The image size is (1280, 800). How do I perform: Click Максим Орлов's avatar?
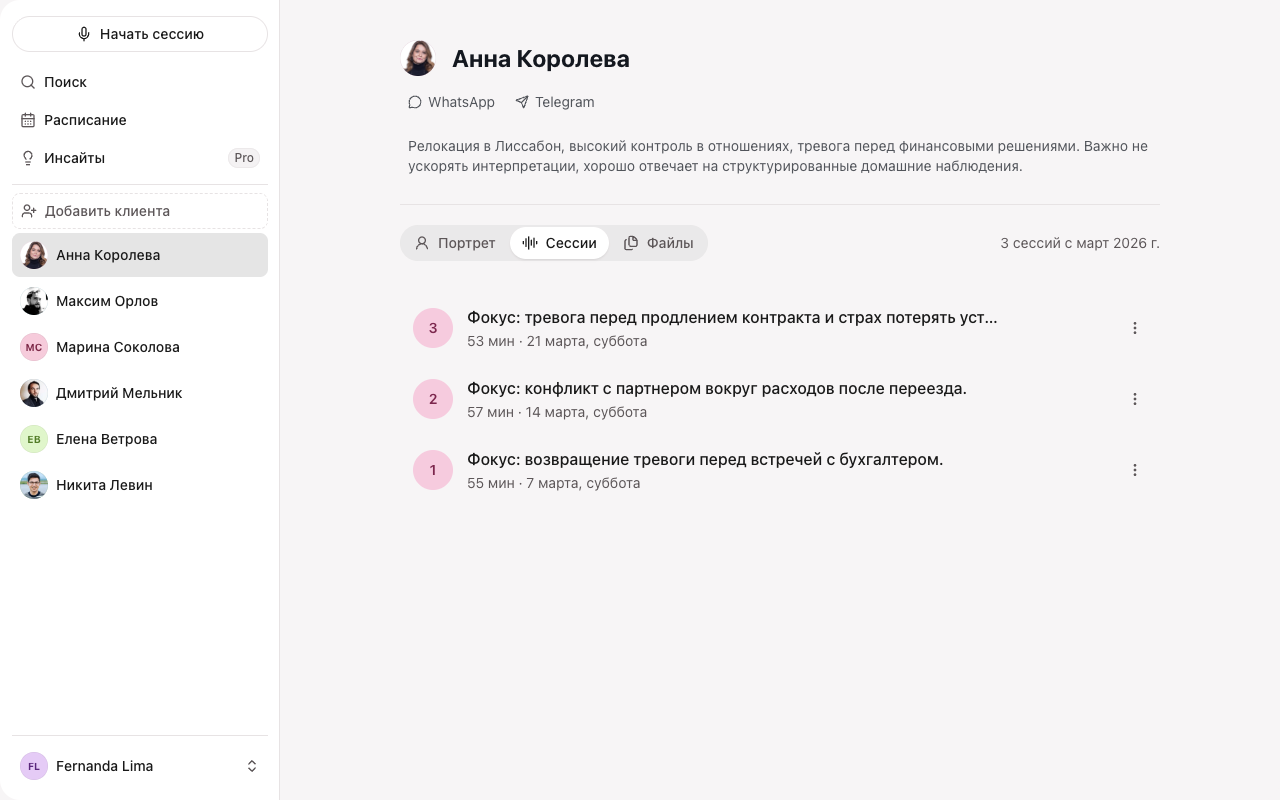(34, 301)
